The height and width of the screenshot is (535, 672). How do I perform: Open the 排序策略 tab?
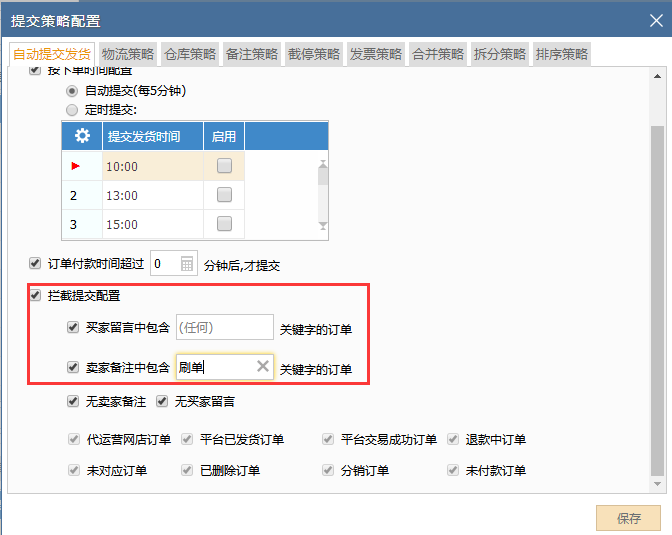[562, 54]
